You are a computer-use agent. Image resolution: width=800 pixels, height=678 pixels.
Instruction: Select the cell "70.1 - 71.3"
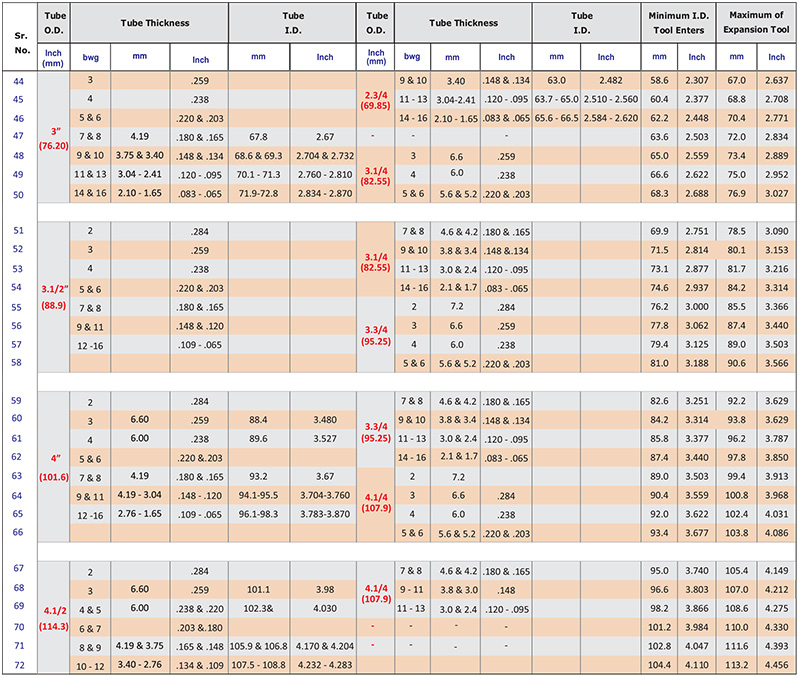(258, 175)
